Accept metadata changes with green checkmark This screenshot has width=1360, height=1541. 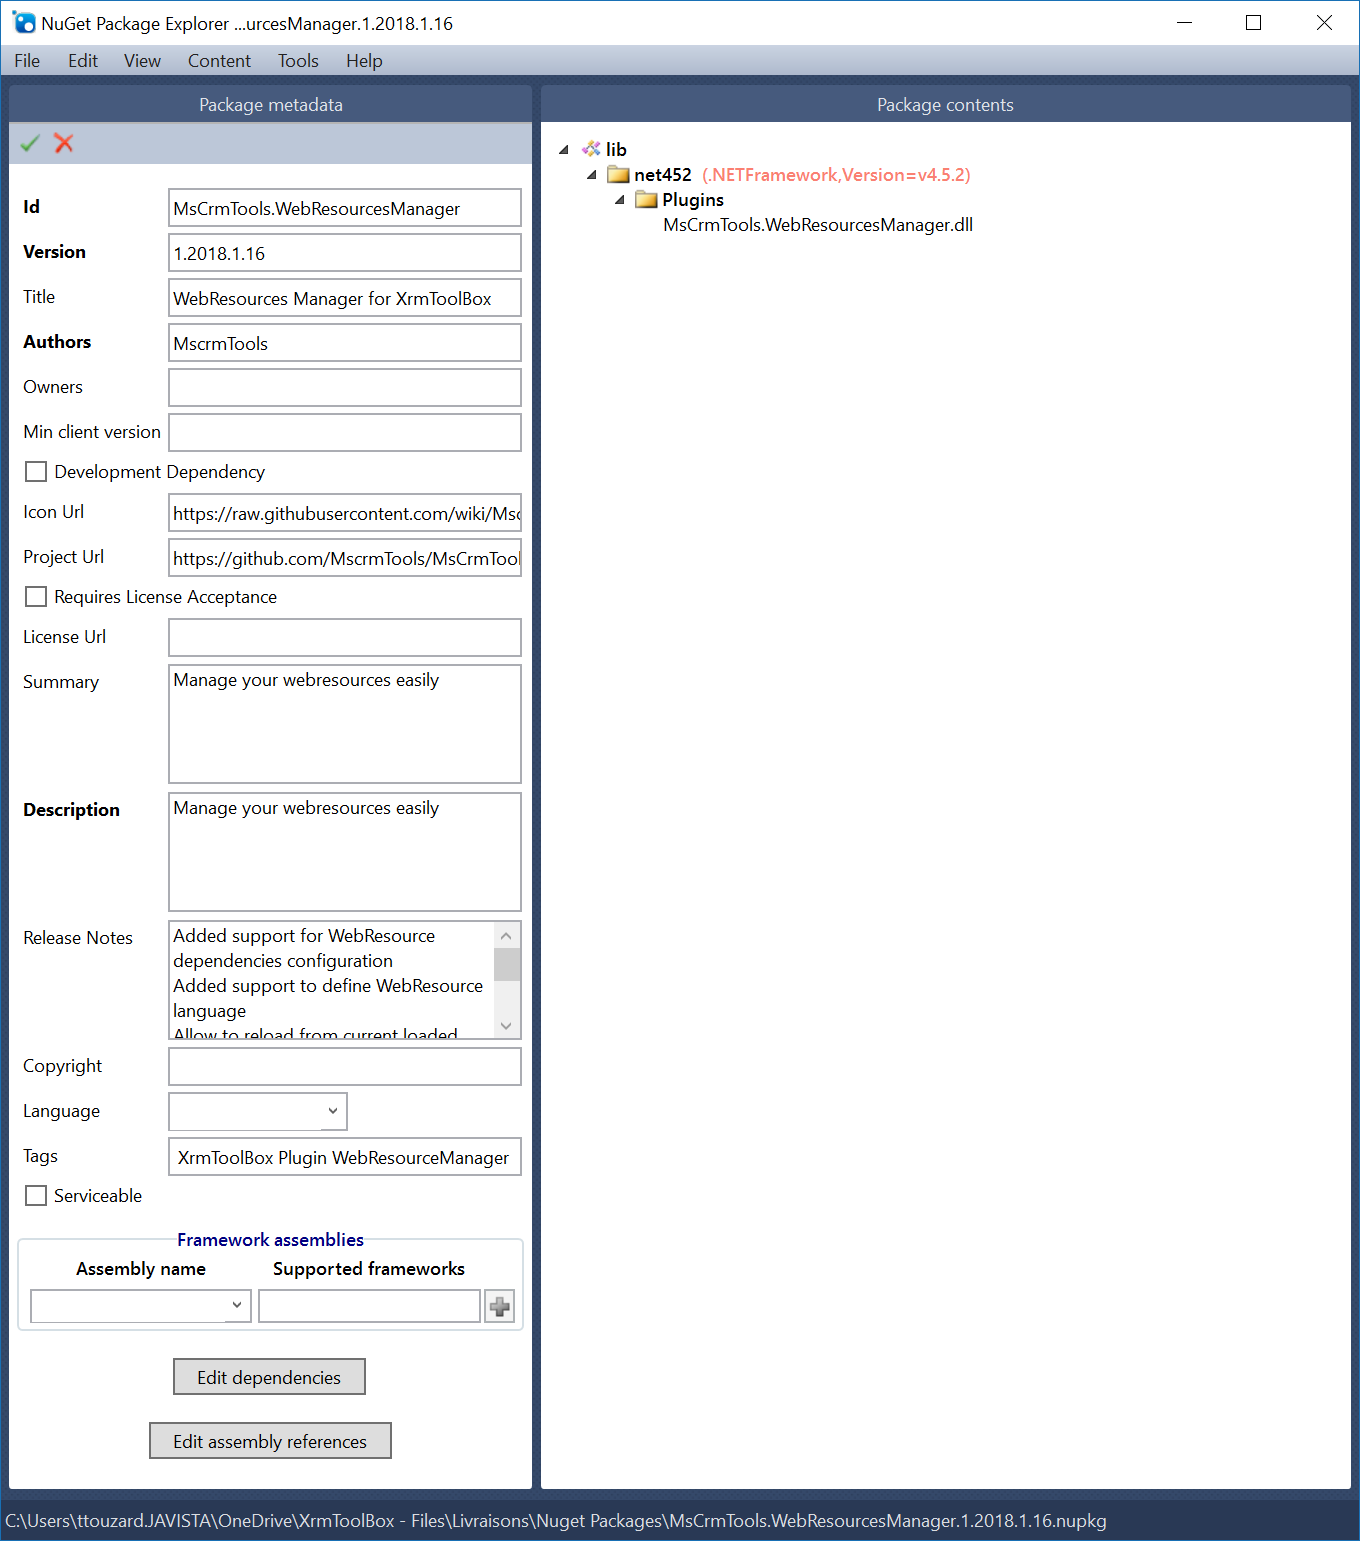[30, 143]
